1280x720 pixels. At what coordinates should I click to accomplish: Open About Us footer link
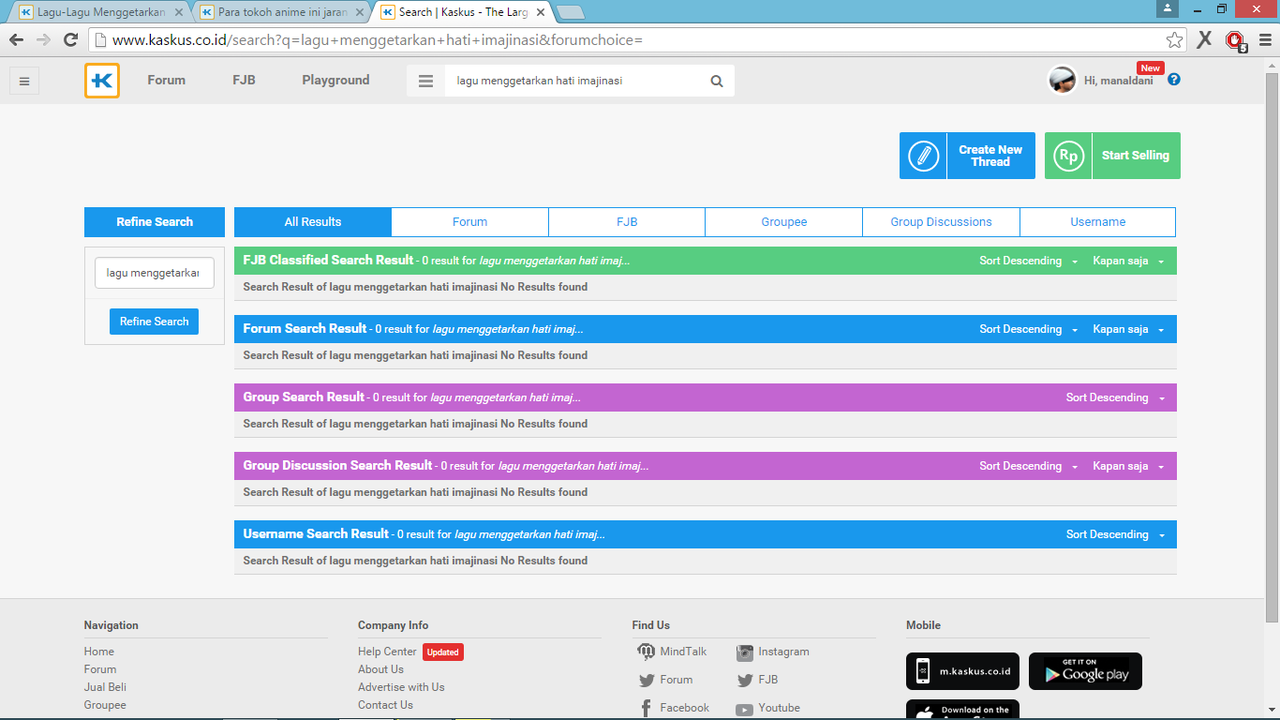pos(381,670)
